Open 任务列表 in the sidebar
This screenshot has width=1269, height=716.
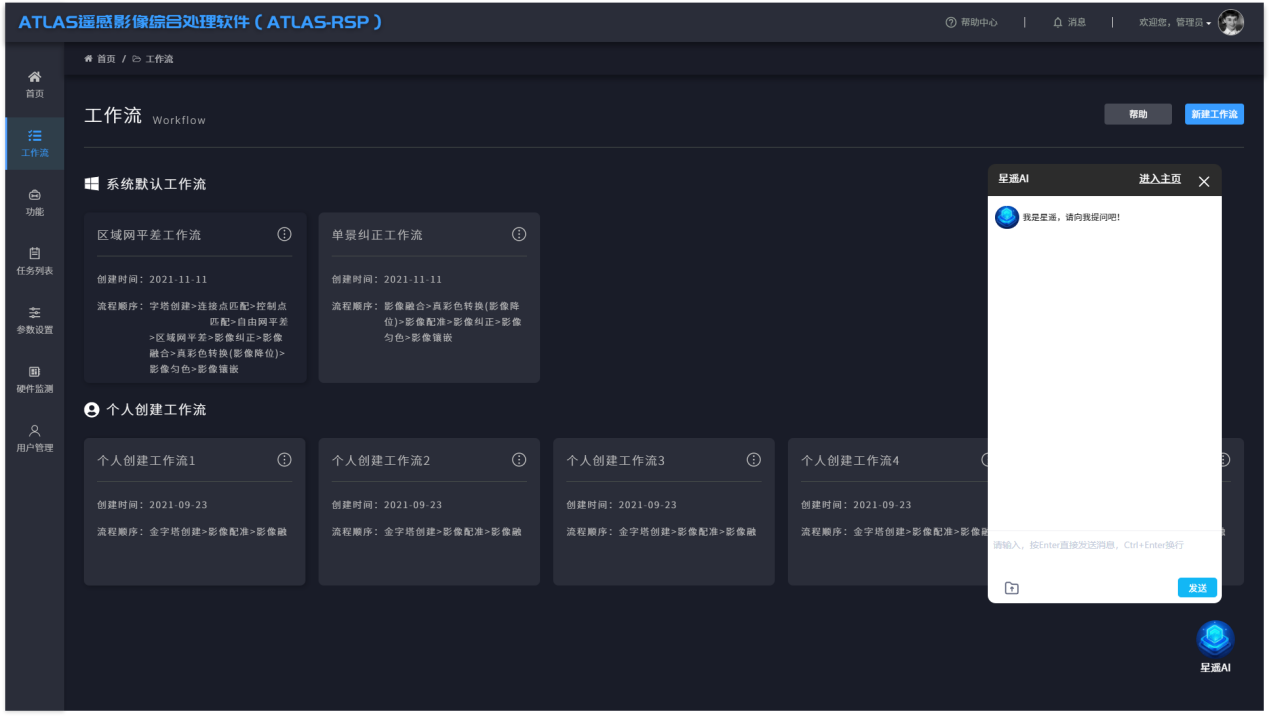(x=34, y=261)
